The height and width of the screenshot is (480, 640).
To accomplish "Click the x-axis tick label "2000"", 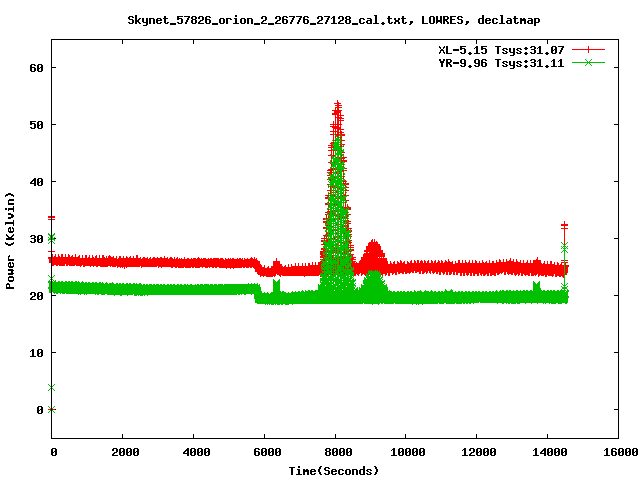I will click(x=125, y=452).
